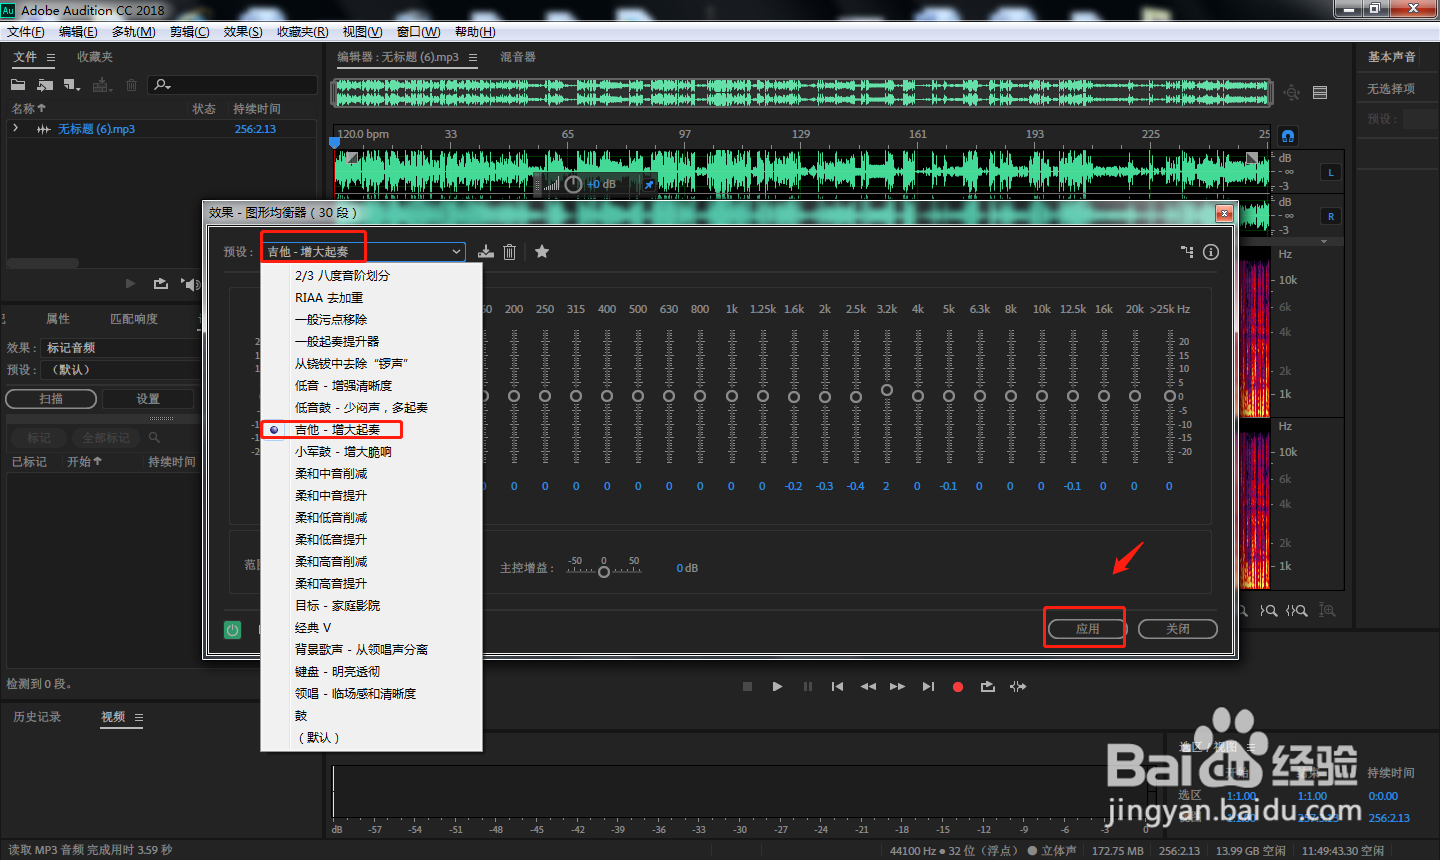The width and height of the screenshot is (1440, 860).
Task: Click the 设置 settings button
Action: click(148, 399)
